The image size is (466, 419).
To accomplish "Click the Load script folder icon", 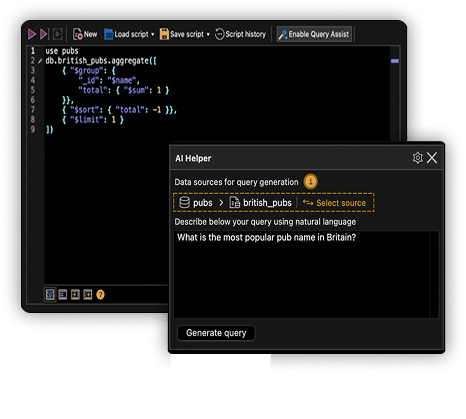I will click(x=109, y=34).
